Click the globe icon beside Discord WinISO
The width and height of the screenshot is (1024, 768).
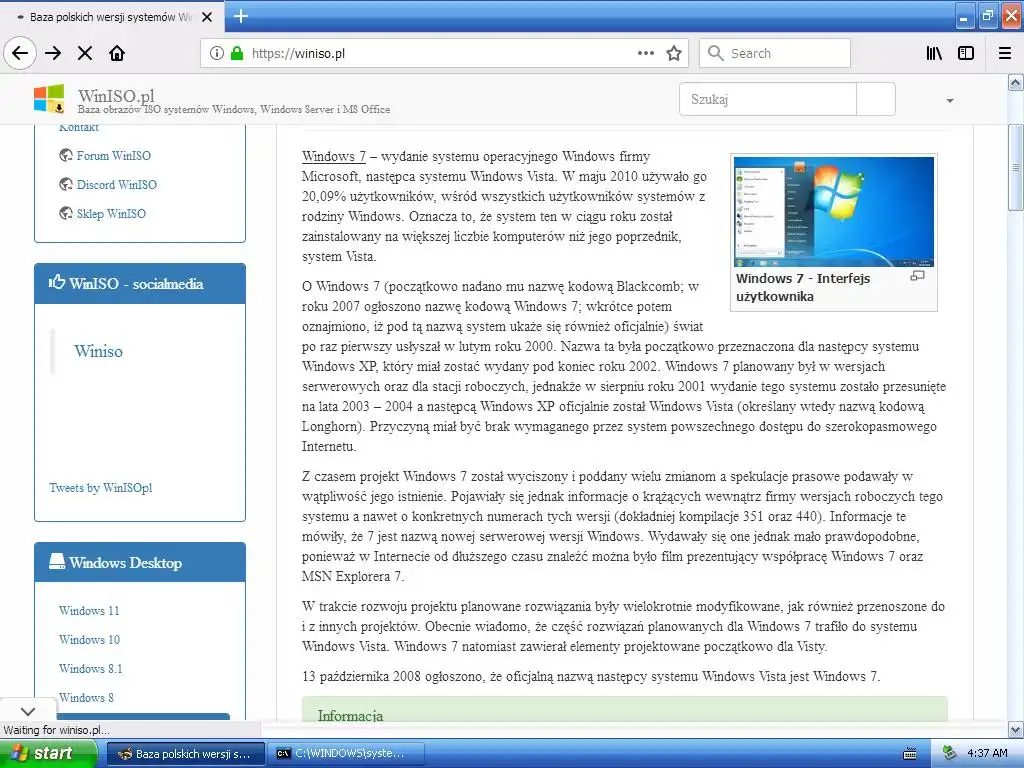click(65, 184)
